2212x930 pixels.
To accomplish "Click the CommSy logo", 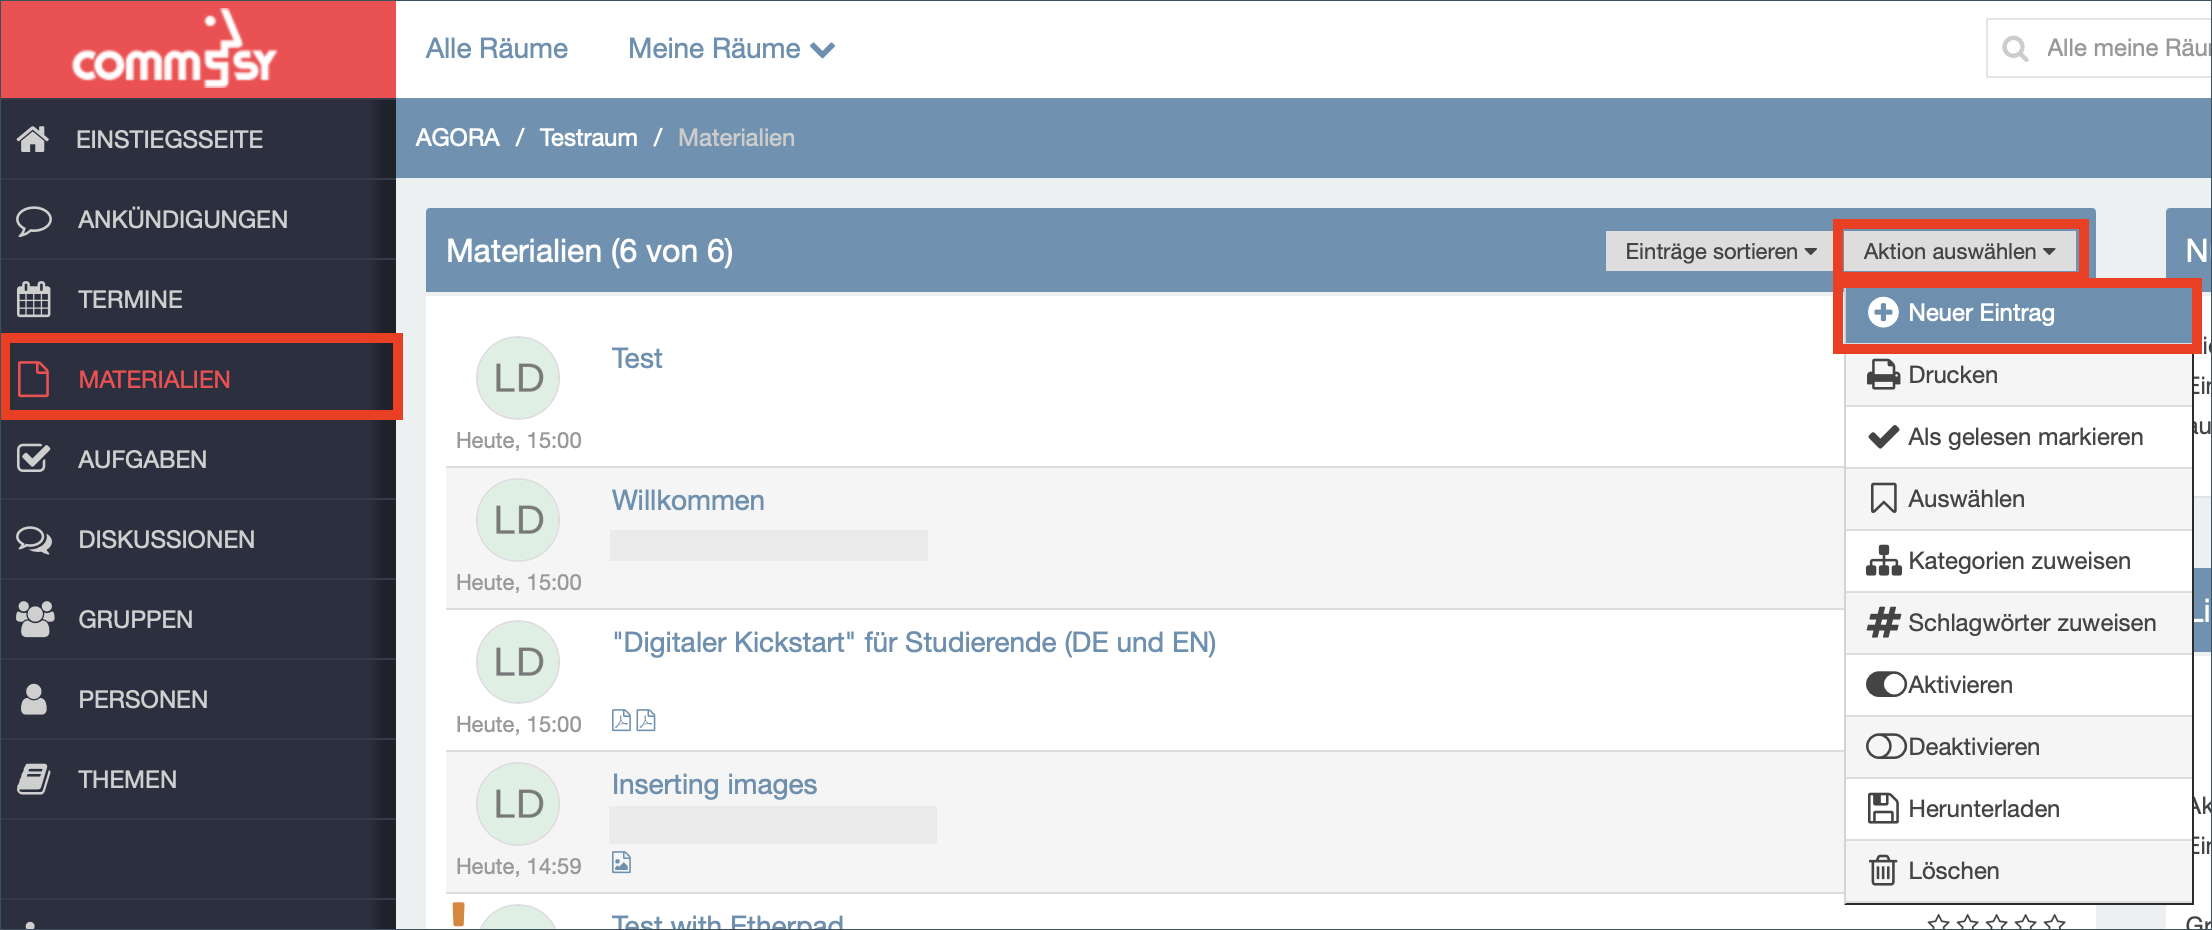I will pyautogui.click(x=174, y=50).
